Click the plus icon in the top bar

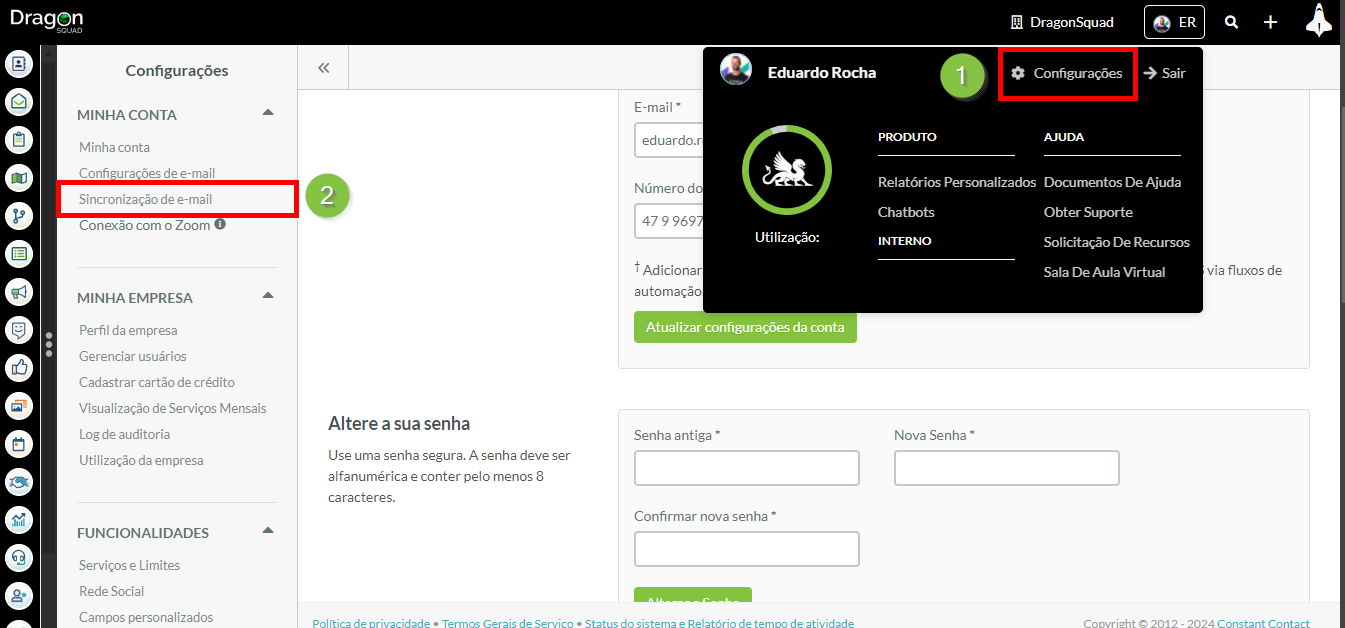coord(1270,22)
